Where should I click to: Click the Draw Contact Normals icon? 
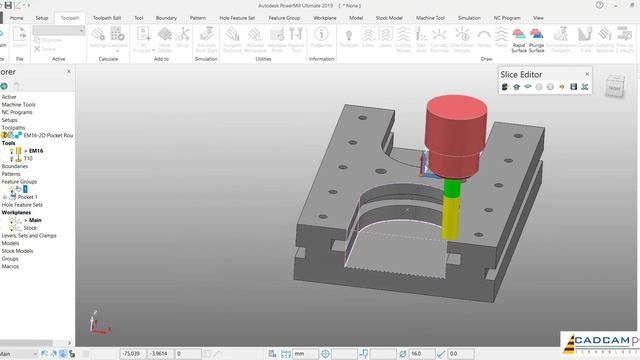(x=439, y=40)
